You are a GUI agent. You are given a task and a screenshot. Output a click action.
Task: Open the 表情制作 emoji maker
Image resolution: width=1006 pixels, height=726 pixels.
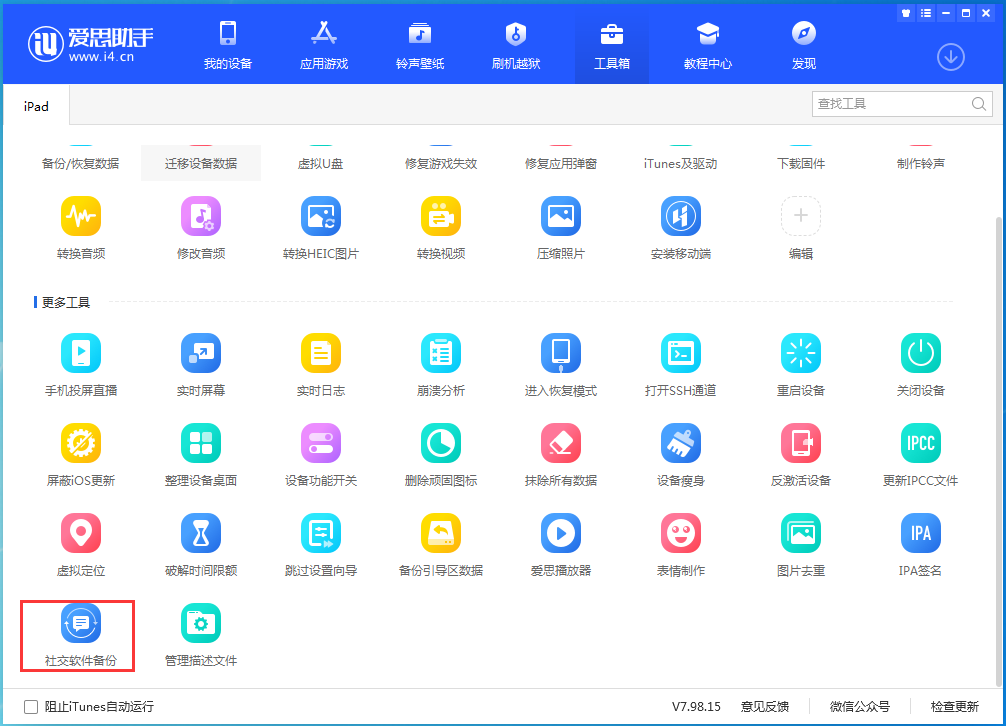pos(680,543)
